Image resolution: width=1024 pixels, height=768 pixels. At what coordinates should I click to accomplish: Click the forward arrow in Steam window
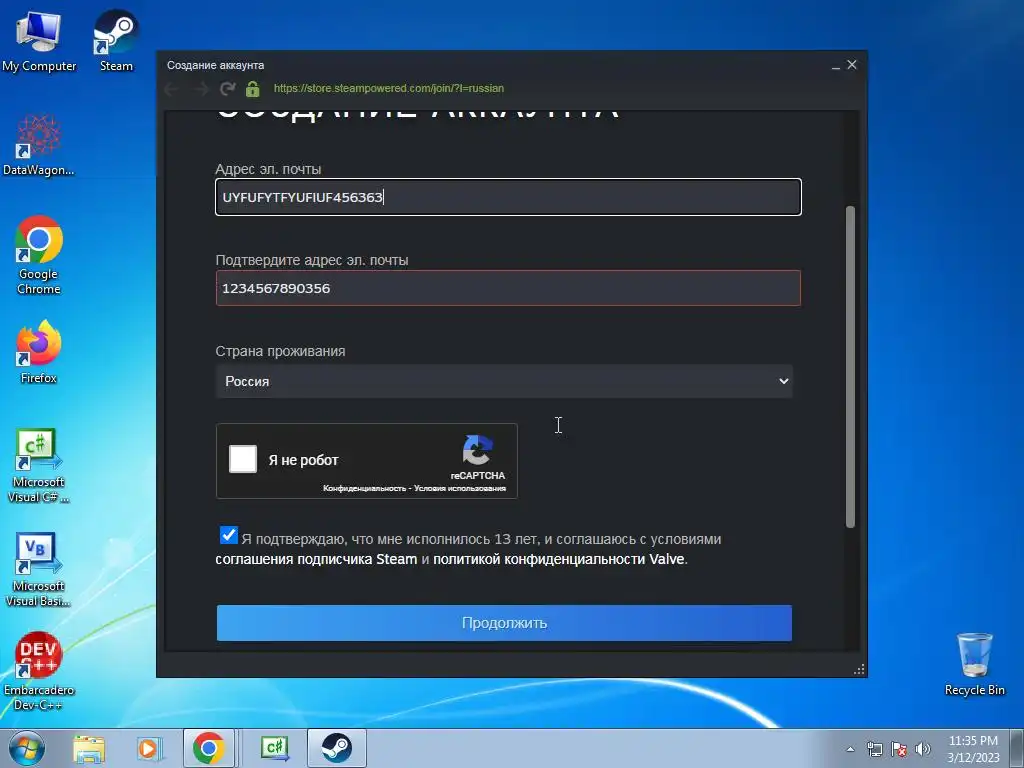[x=200, y=89]
